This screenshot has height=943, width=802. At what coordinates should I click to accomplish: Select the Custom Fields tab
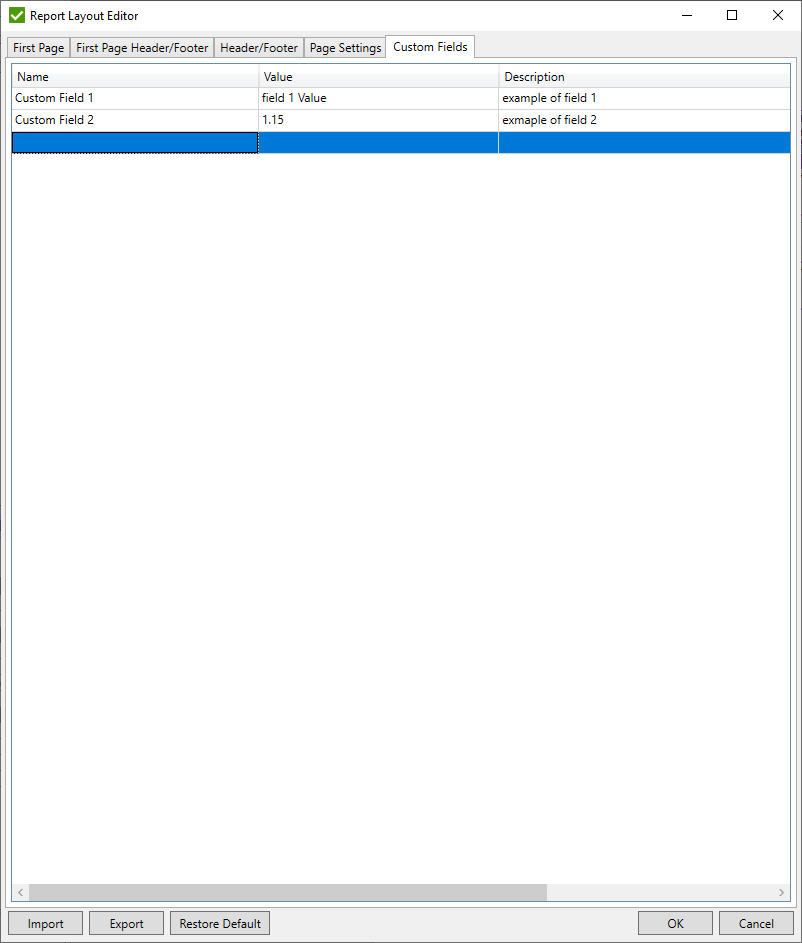(430, 46)
